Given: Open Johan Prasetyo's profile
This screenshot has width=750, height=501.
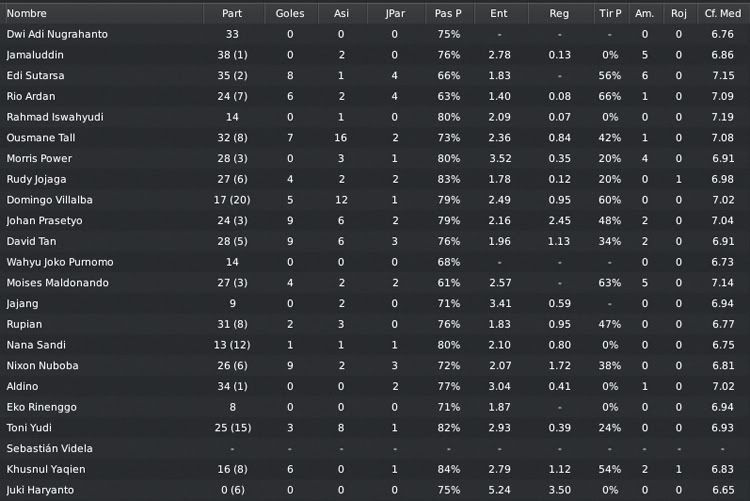Looking at the screenshot, I should 44,221.
